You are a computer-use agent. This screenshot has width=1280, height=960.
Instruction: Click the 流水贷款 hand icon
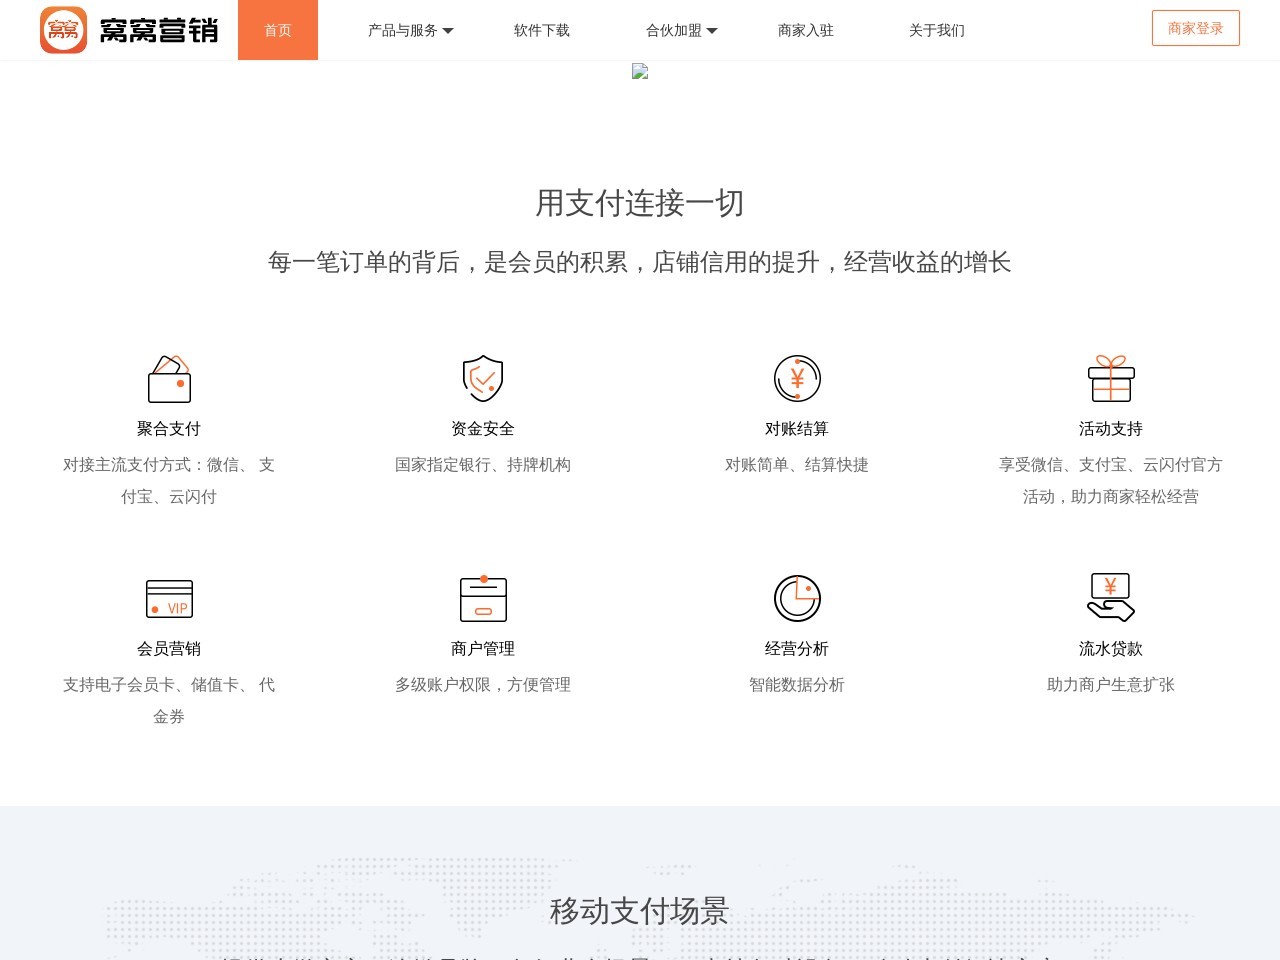coord(1111,598)
